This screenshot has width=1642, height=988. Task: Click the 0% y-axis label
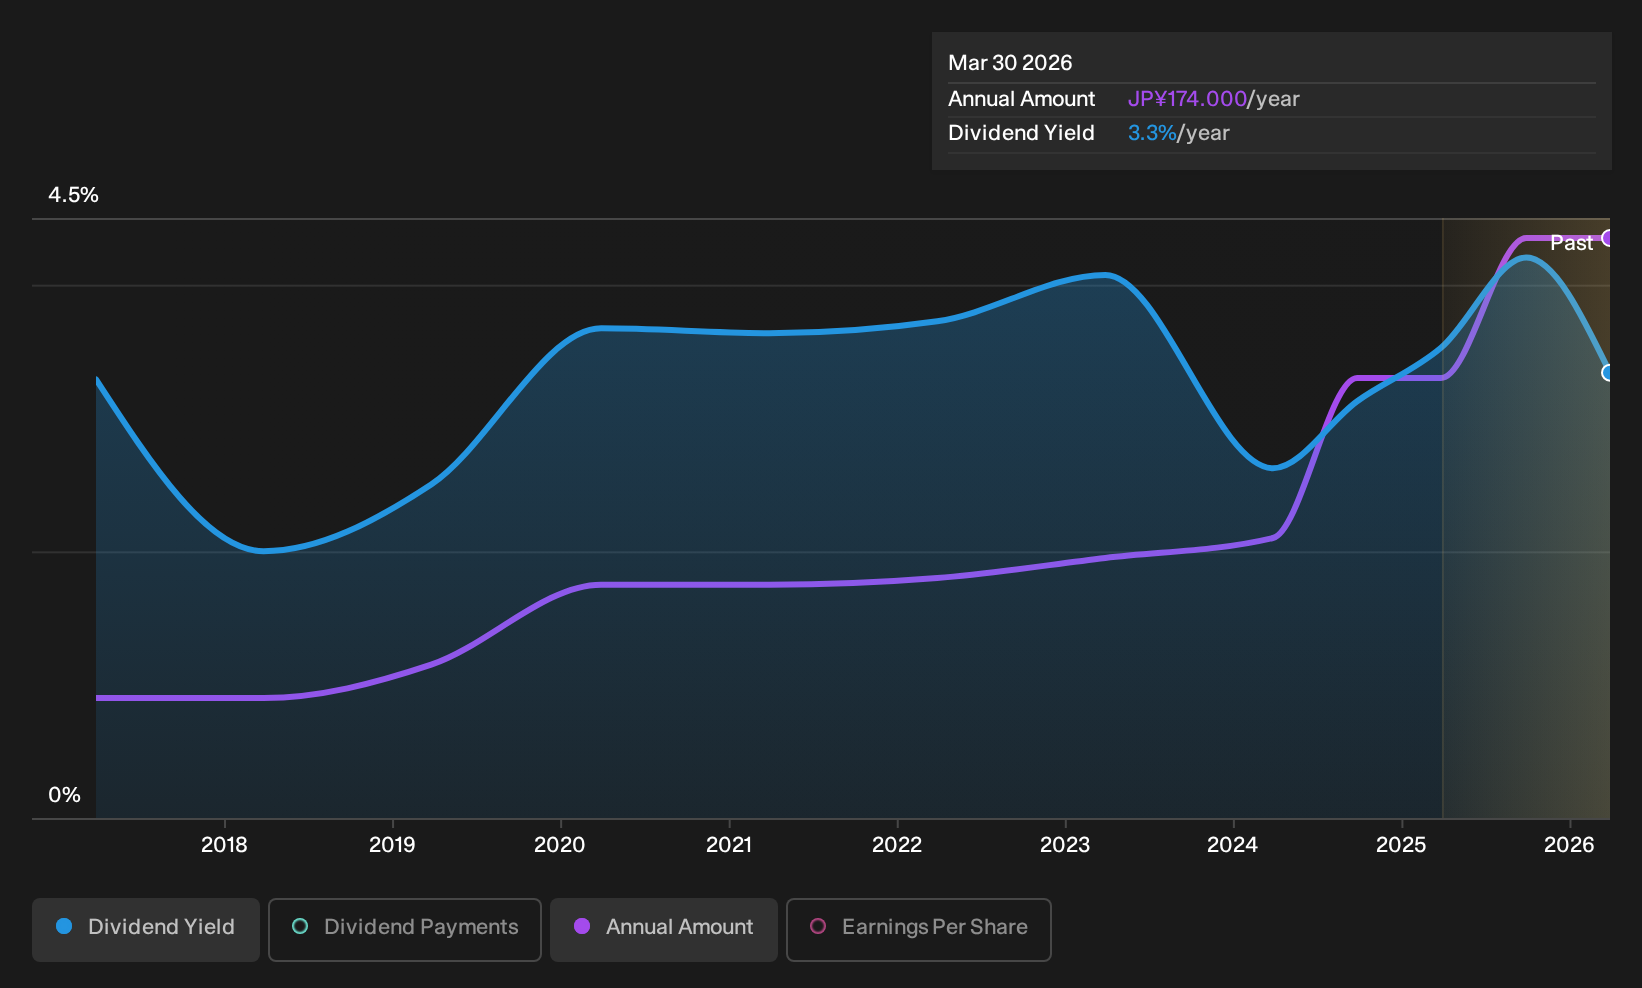[x=64, y=795]
